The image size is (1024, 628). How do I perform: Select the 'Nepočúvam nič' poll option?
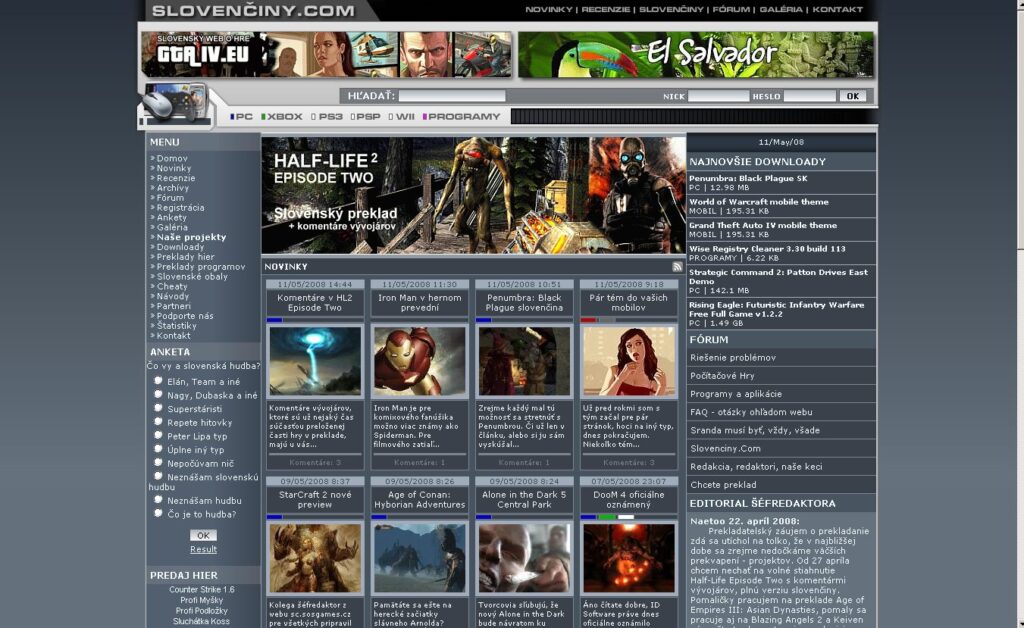[x=158, y=463]
